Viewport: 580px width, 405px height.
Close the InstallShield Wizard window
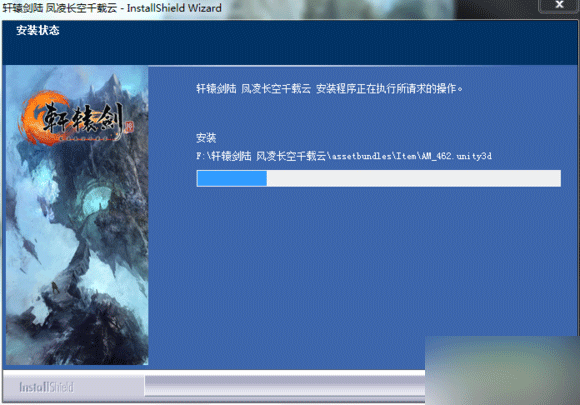(559, 5)
